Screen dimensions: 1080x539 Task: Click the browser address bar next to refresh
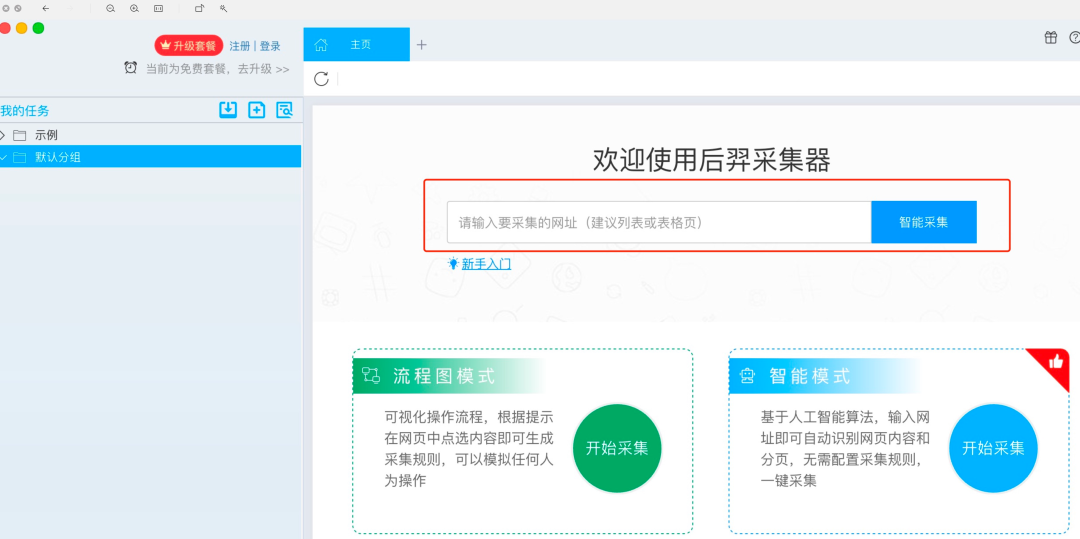point(709,78)
